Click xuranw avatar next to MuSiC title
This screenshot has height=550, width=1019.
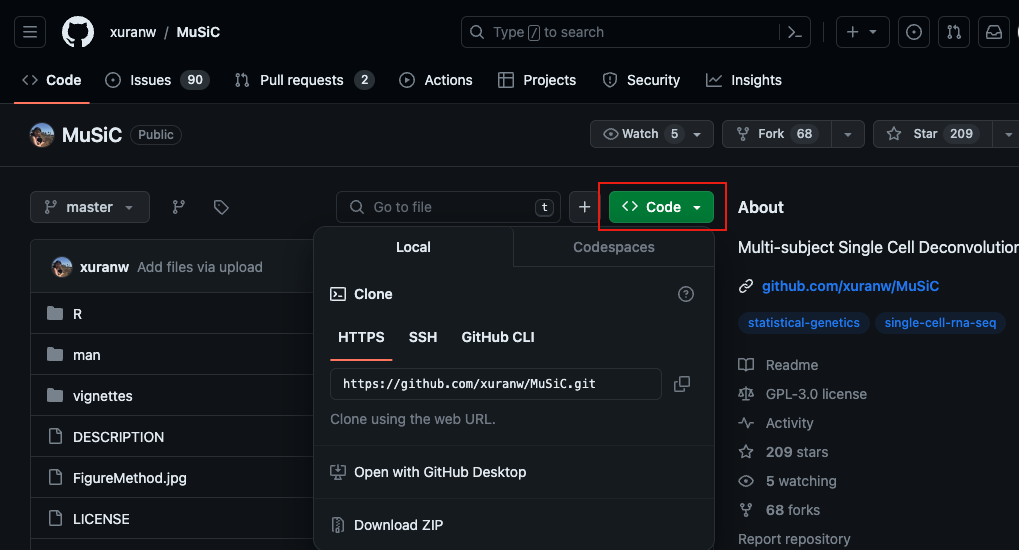[x=42, y=135]
